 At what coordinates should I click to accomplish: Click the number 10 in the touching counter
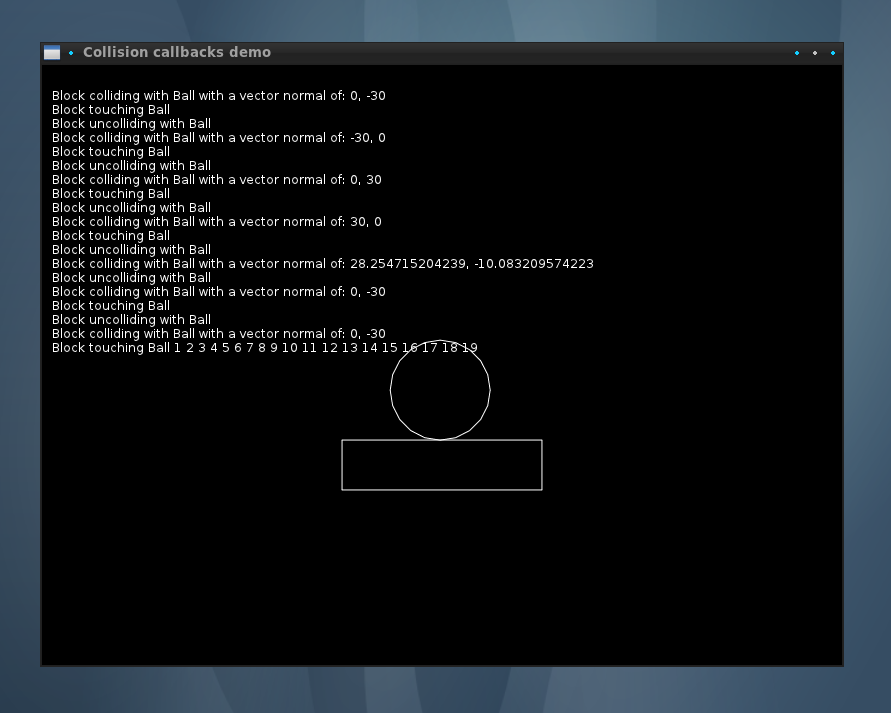click(x=289, y=348)
